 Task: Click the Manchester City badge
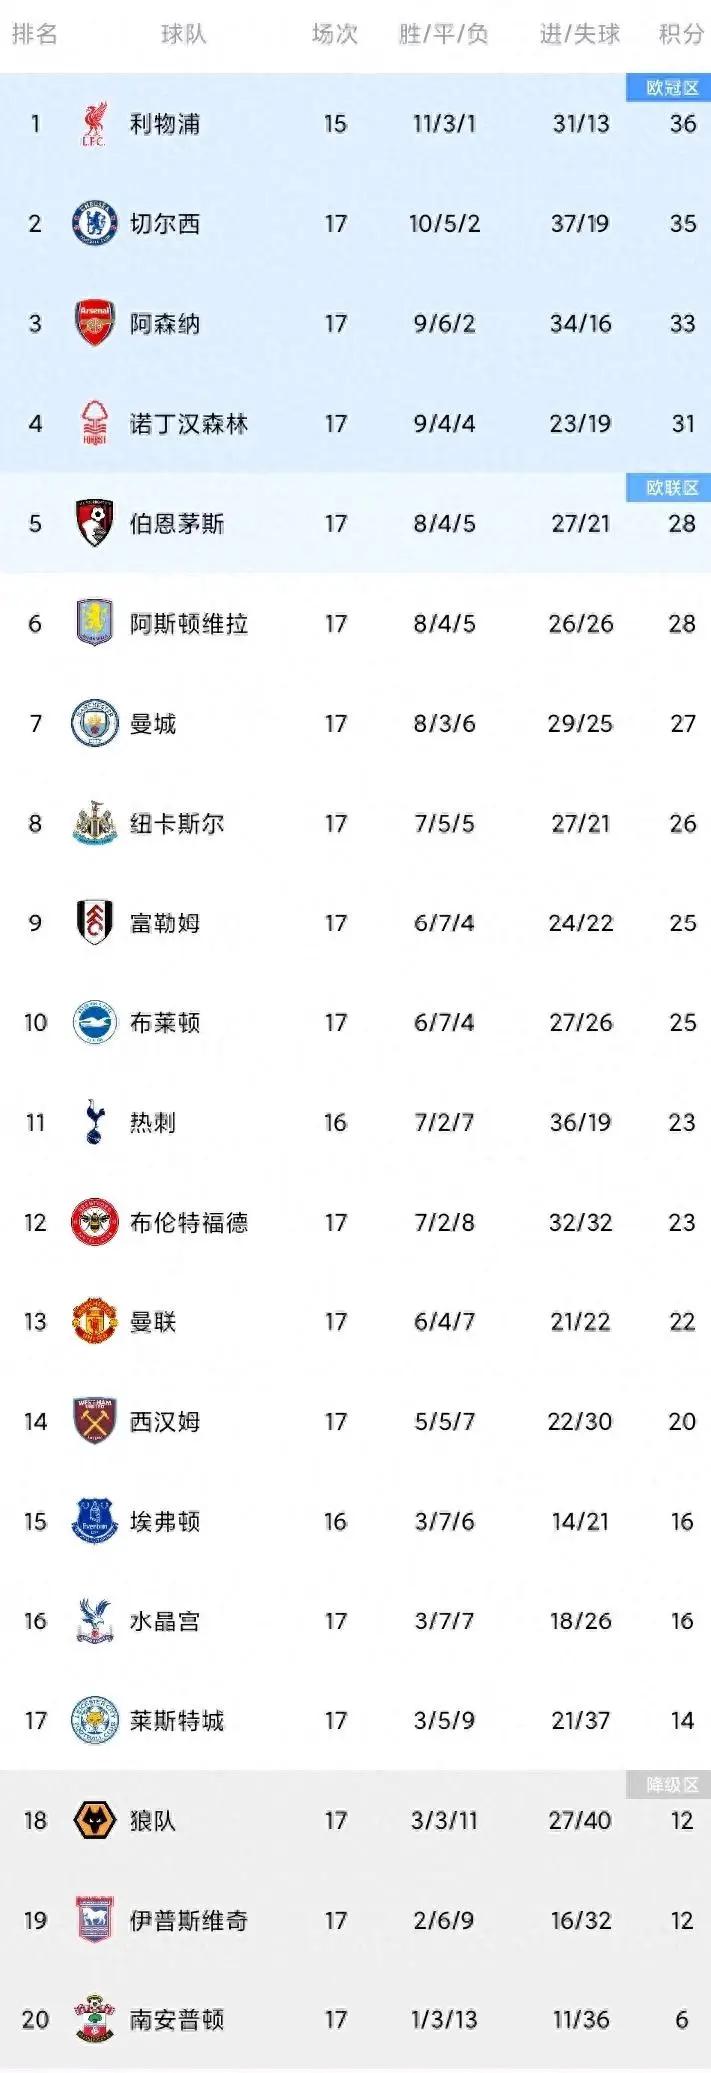[95, 723]
